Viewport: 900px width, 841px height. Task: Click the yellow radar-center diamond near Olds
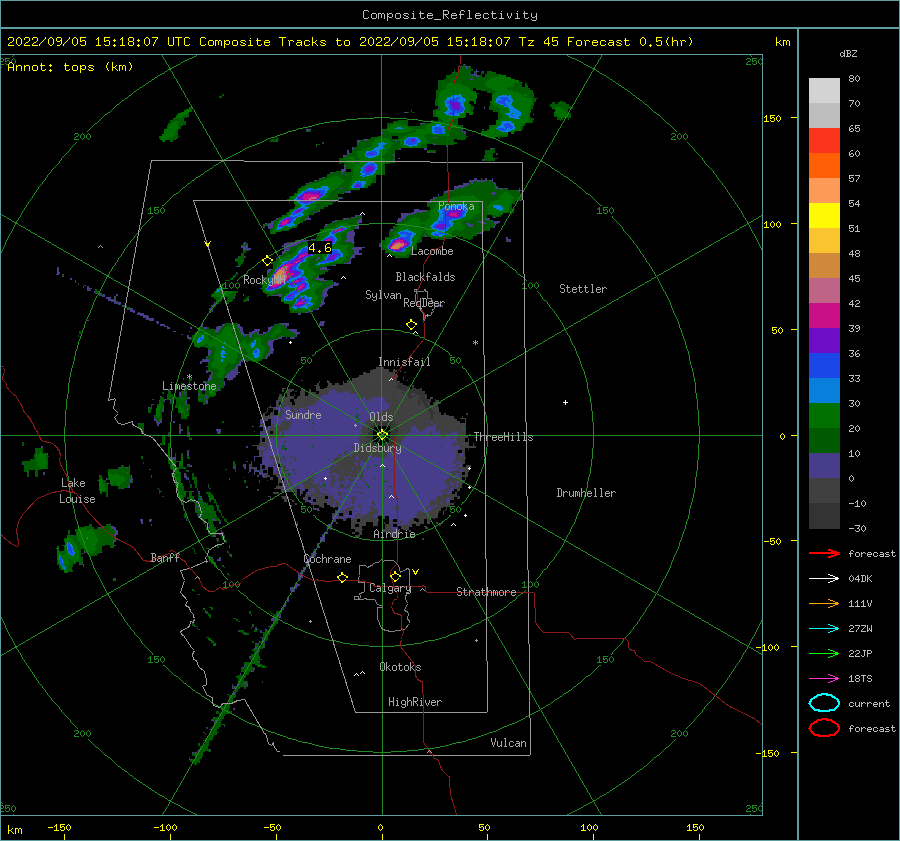click(382, 435)
